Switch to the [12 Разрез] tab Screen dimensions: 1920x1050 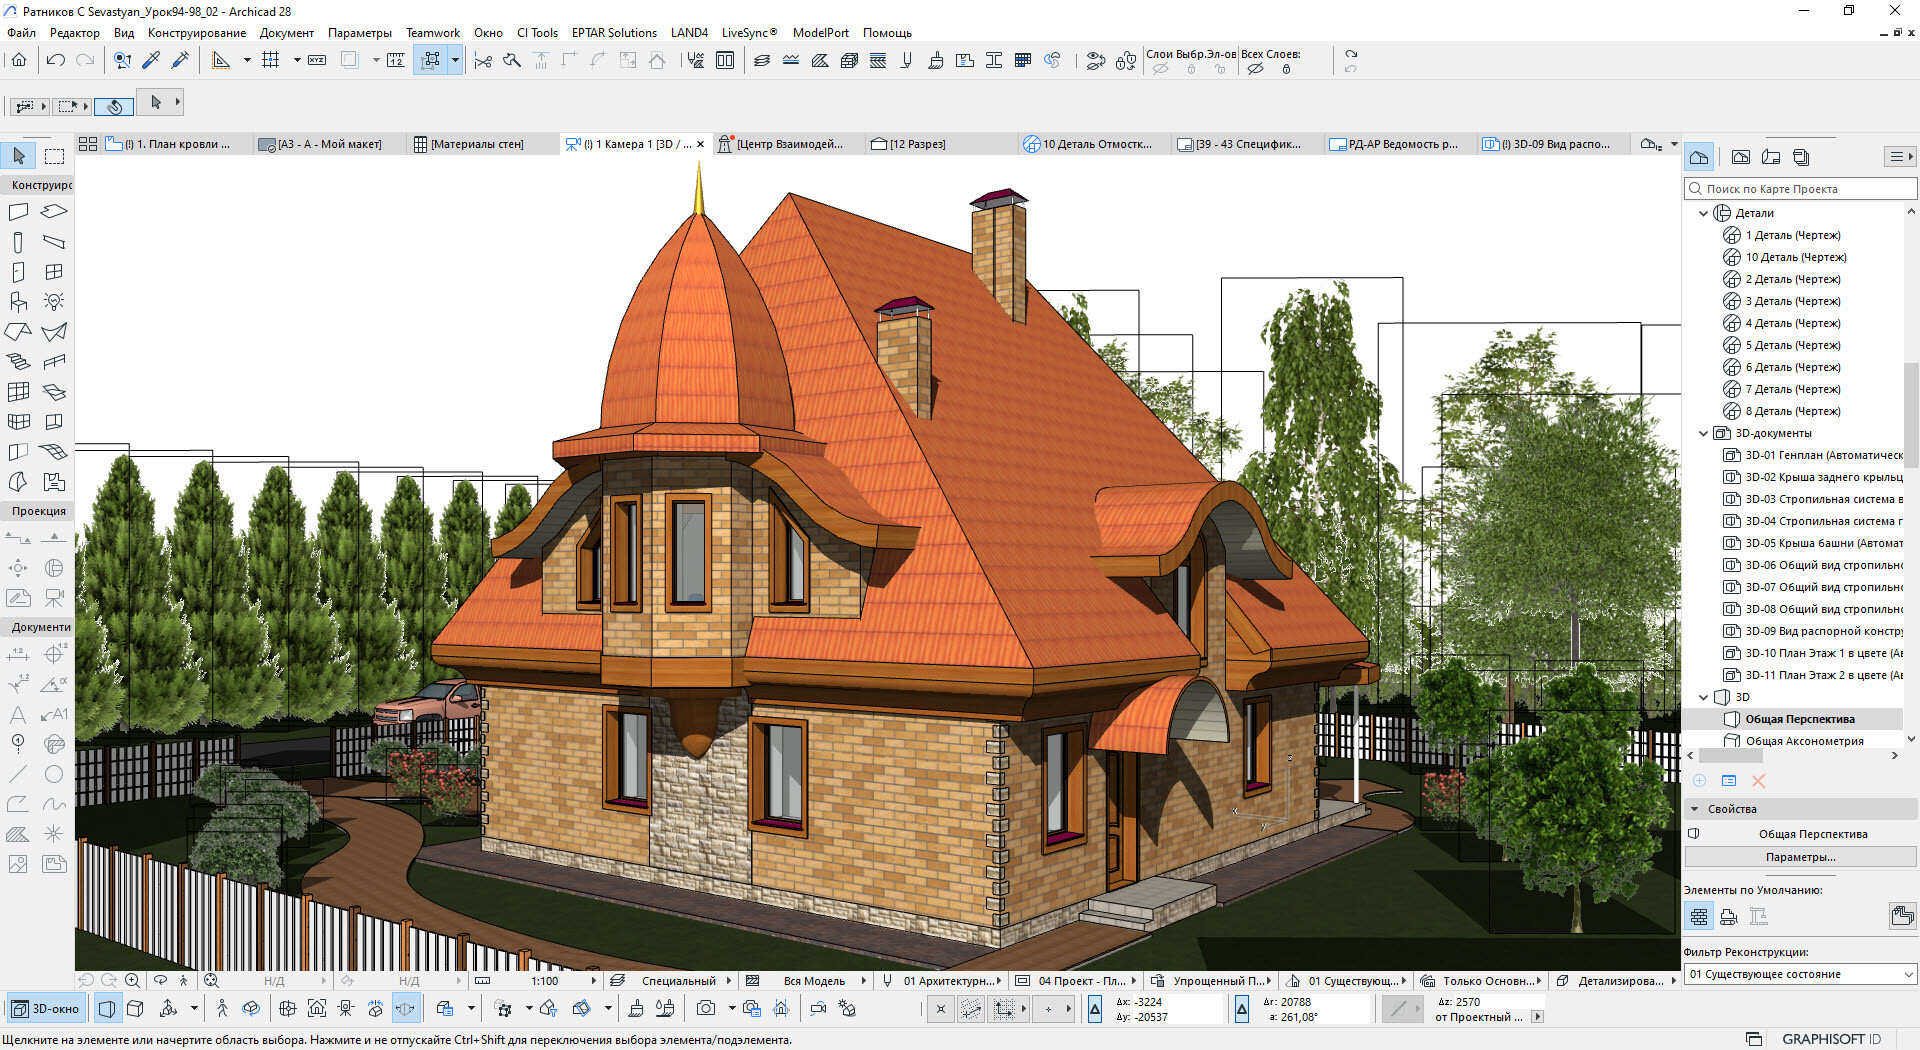[x=908, y=144]
